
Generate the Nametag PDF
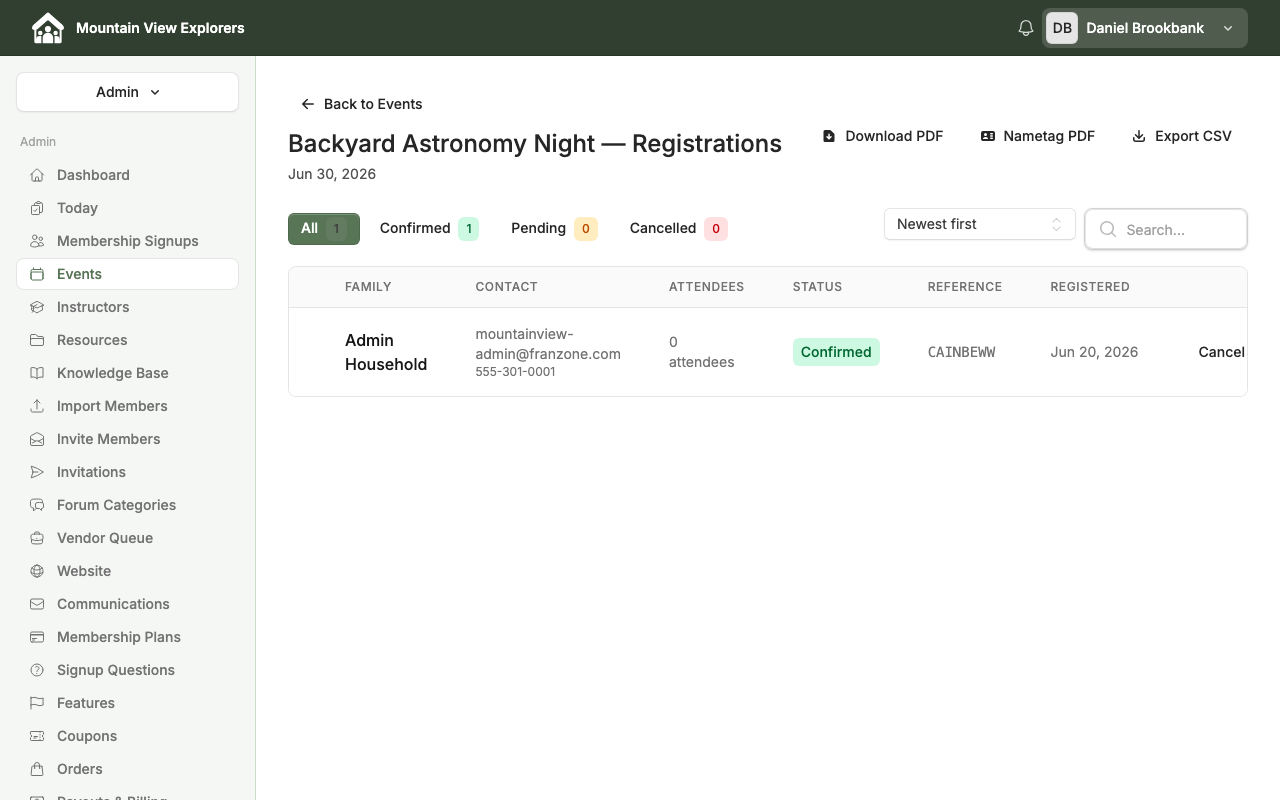(x=1038, y=136)
